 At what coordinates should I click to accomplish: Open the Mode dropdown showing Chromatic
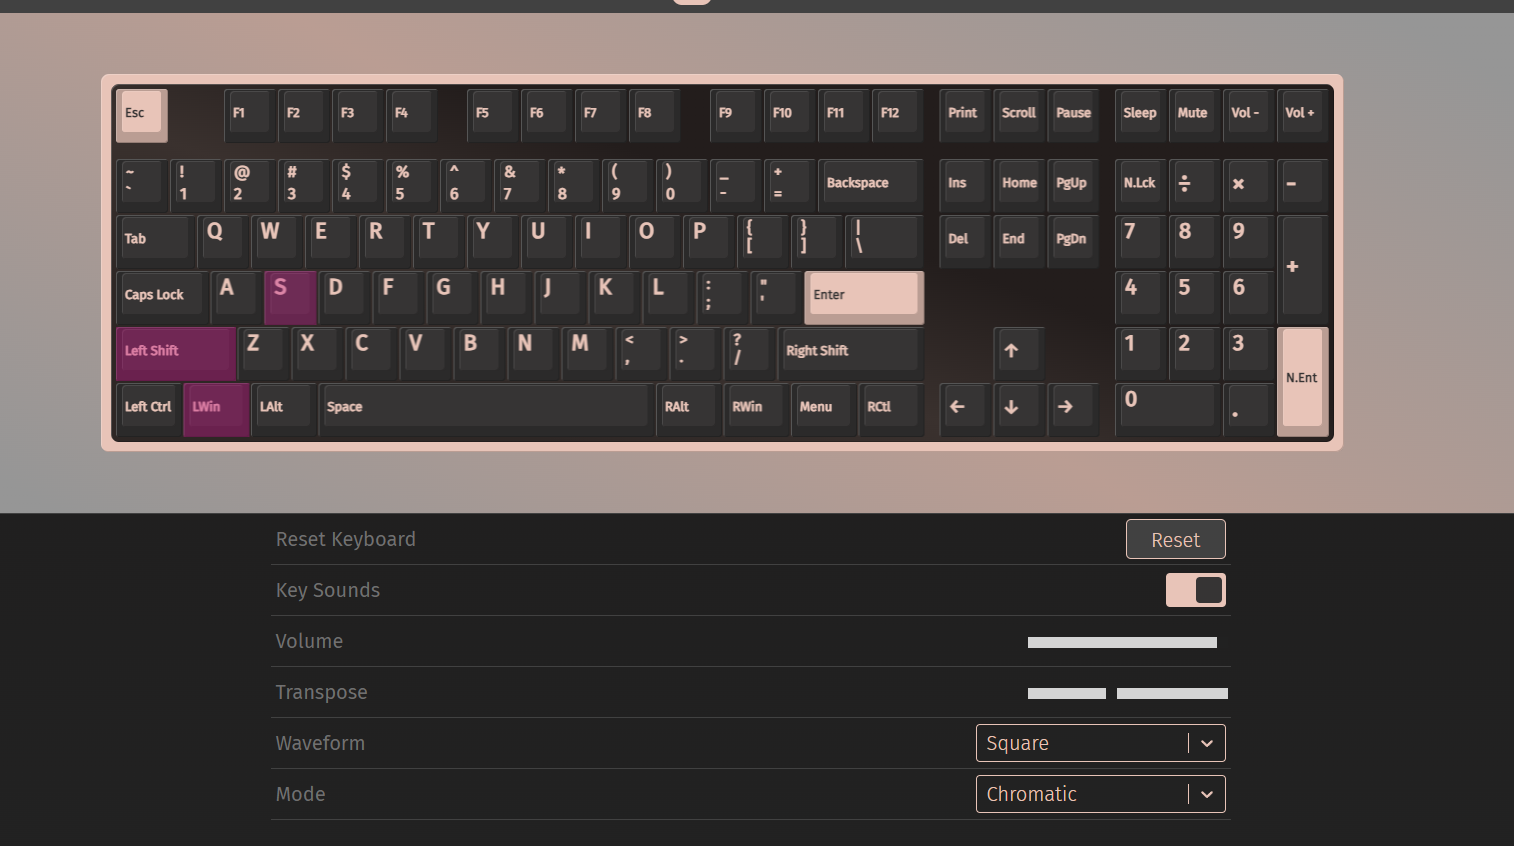[x=1101, y=794]
